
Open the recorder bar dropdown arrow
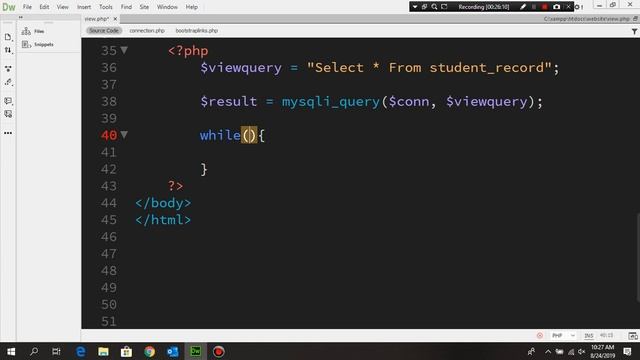[415, 7]
